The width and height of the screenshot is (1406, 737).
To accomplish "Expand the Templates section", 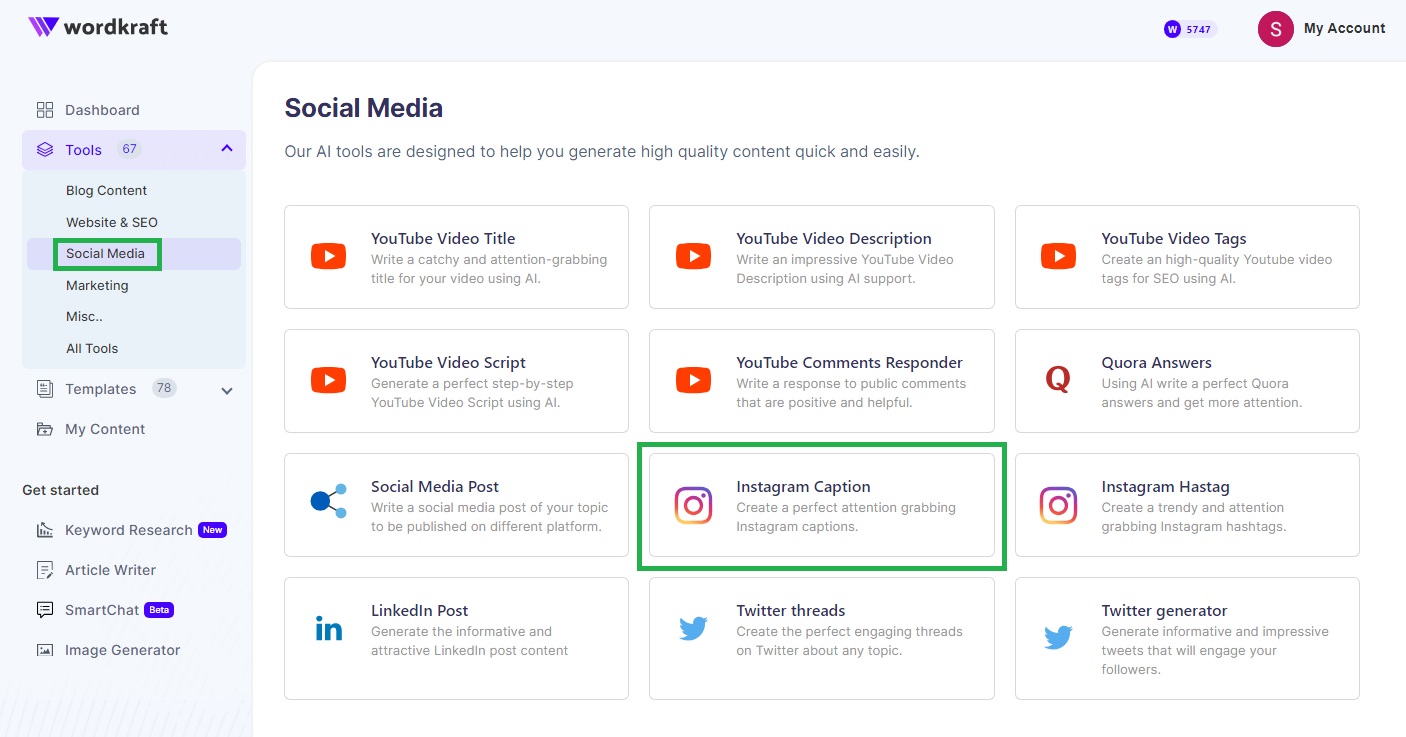I will (x=226, y=390).
